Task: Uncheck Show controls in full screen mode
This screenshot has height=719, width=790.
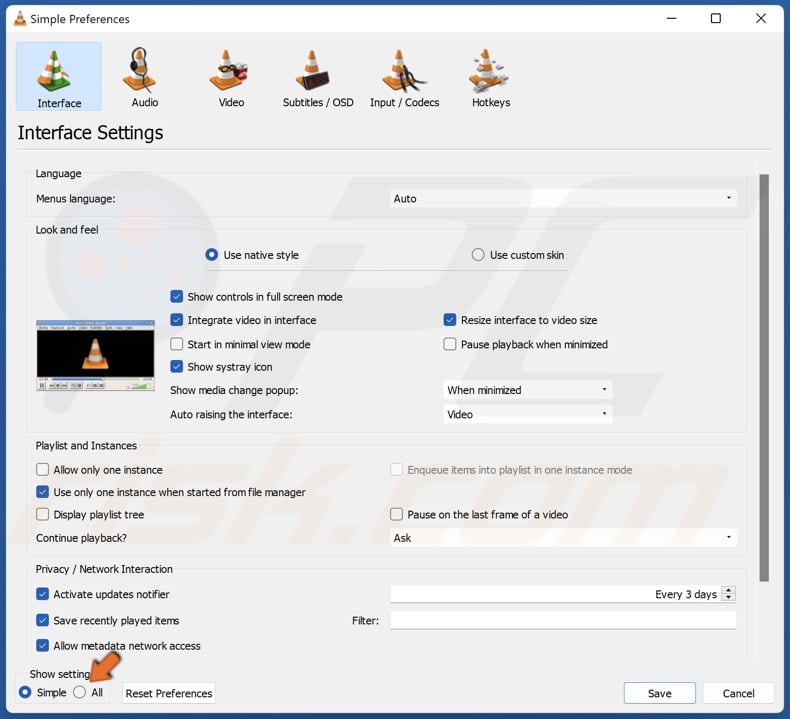Action: pos(176,297)
